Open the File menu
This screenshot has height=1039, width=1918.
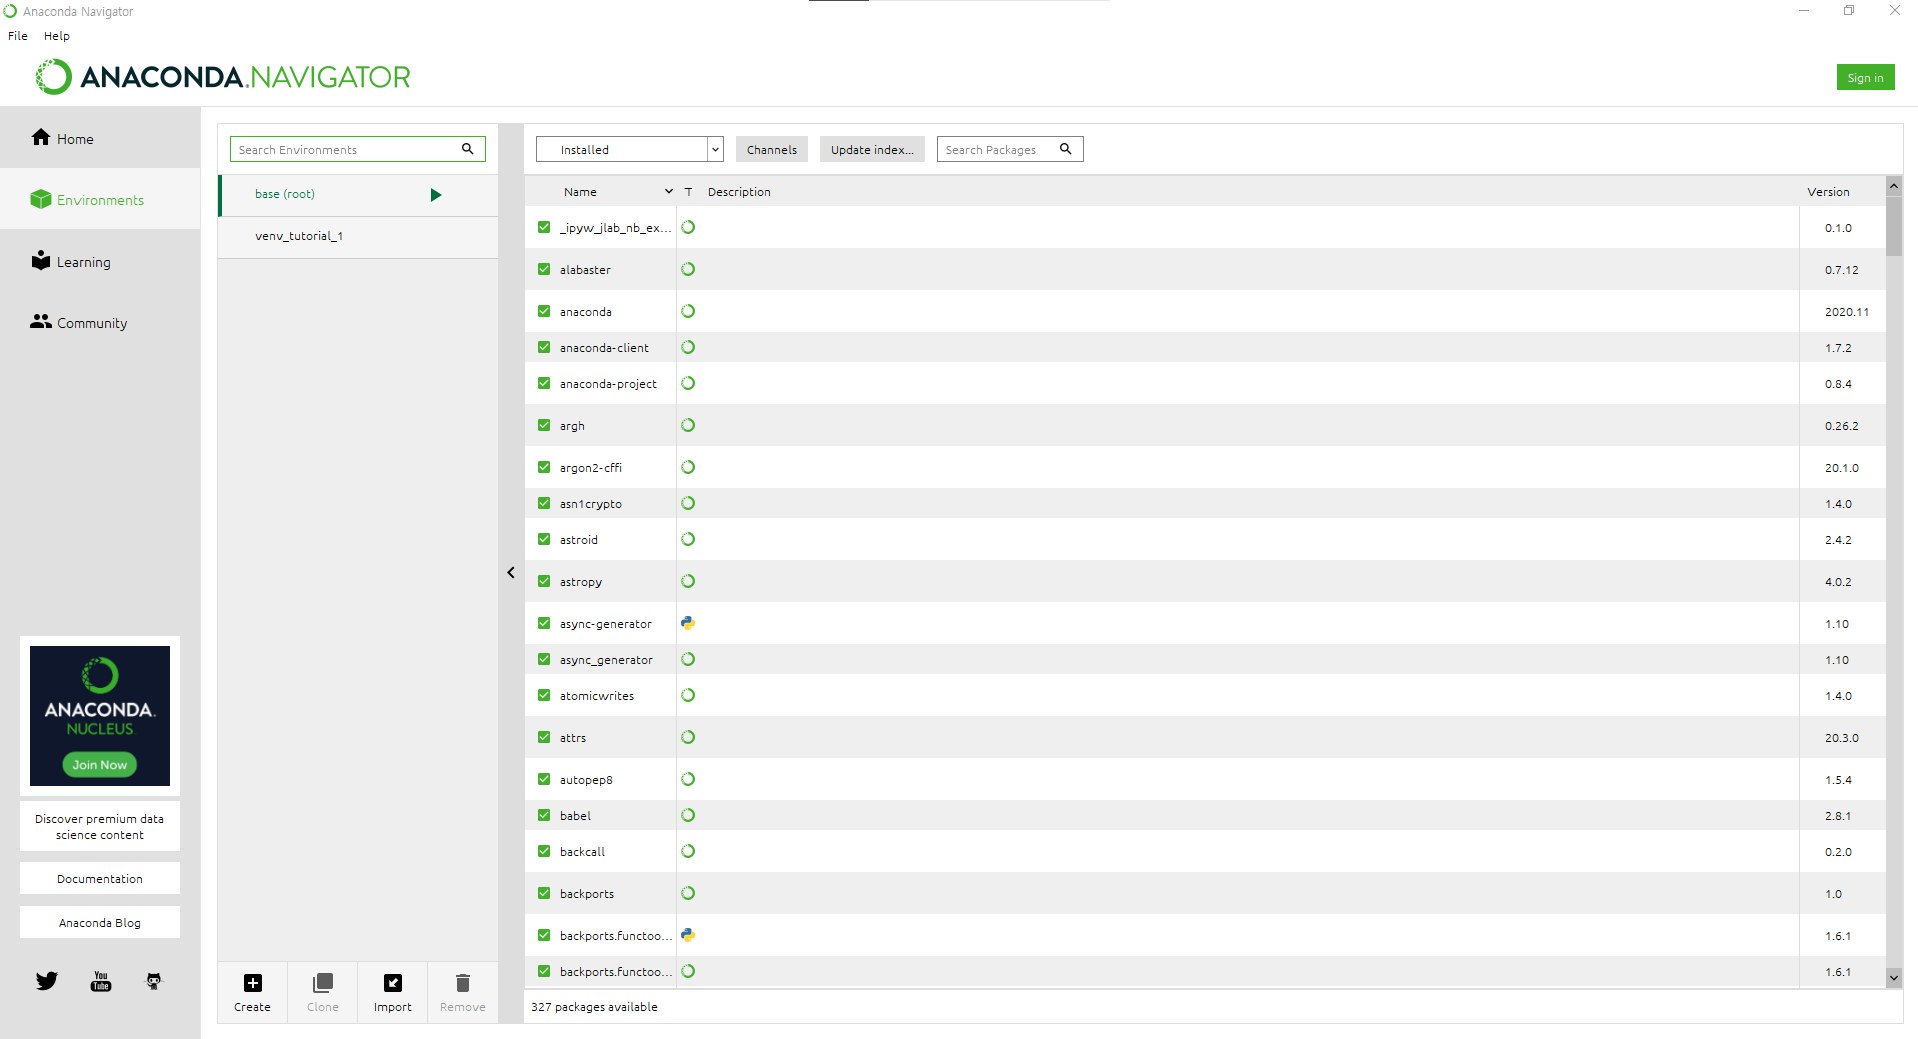(x=18, y=36)
